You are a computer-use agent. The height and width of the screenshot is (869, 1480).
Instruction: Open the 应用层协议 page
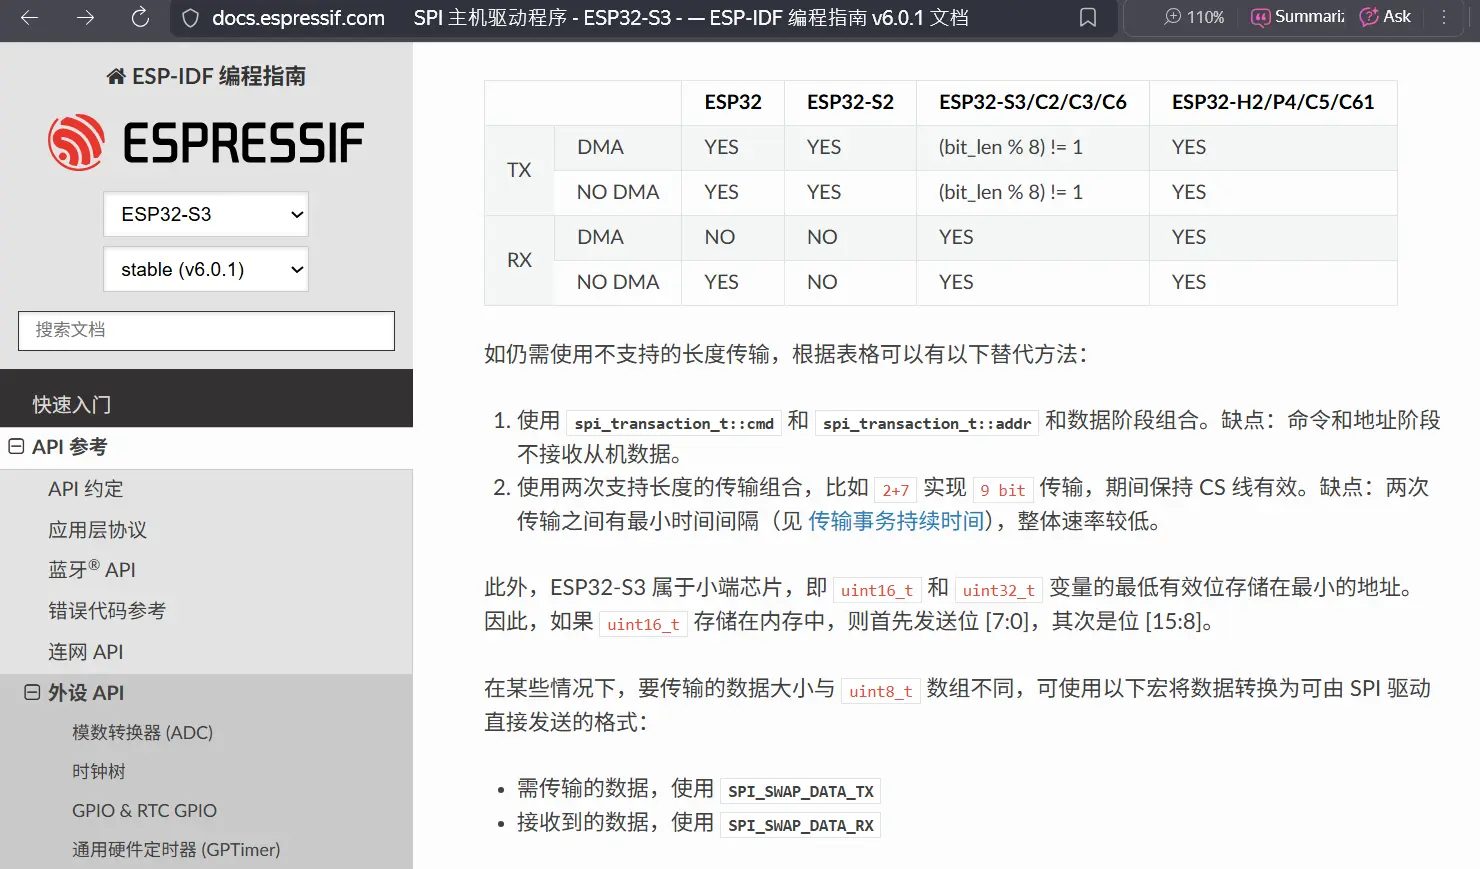pos(97,530)
